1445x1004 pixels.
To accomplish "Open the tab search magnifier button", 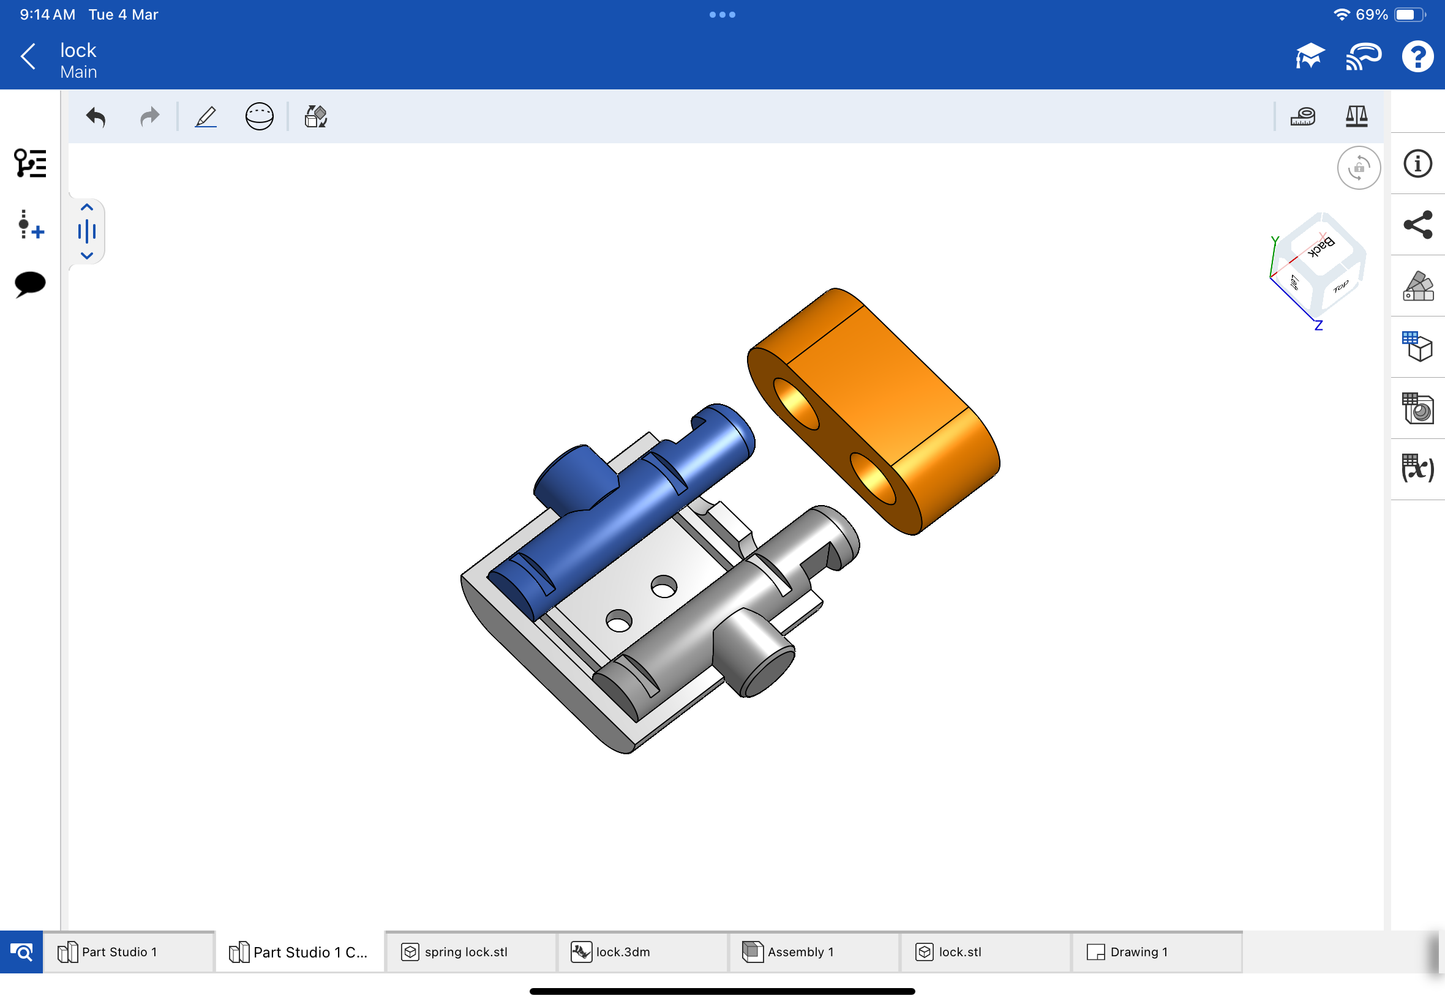I will (x=21, y=952).
